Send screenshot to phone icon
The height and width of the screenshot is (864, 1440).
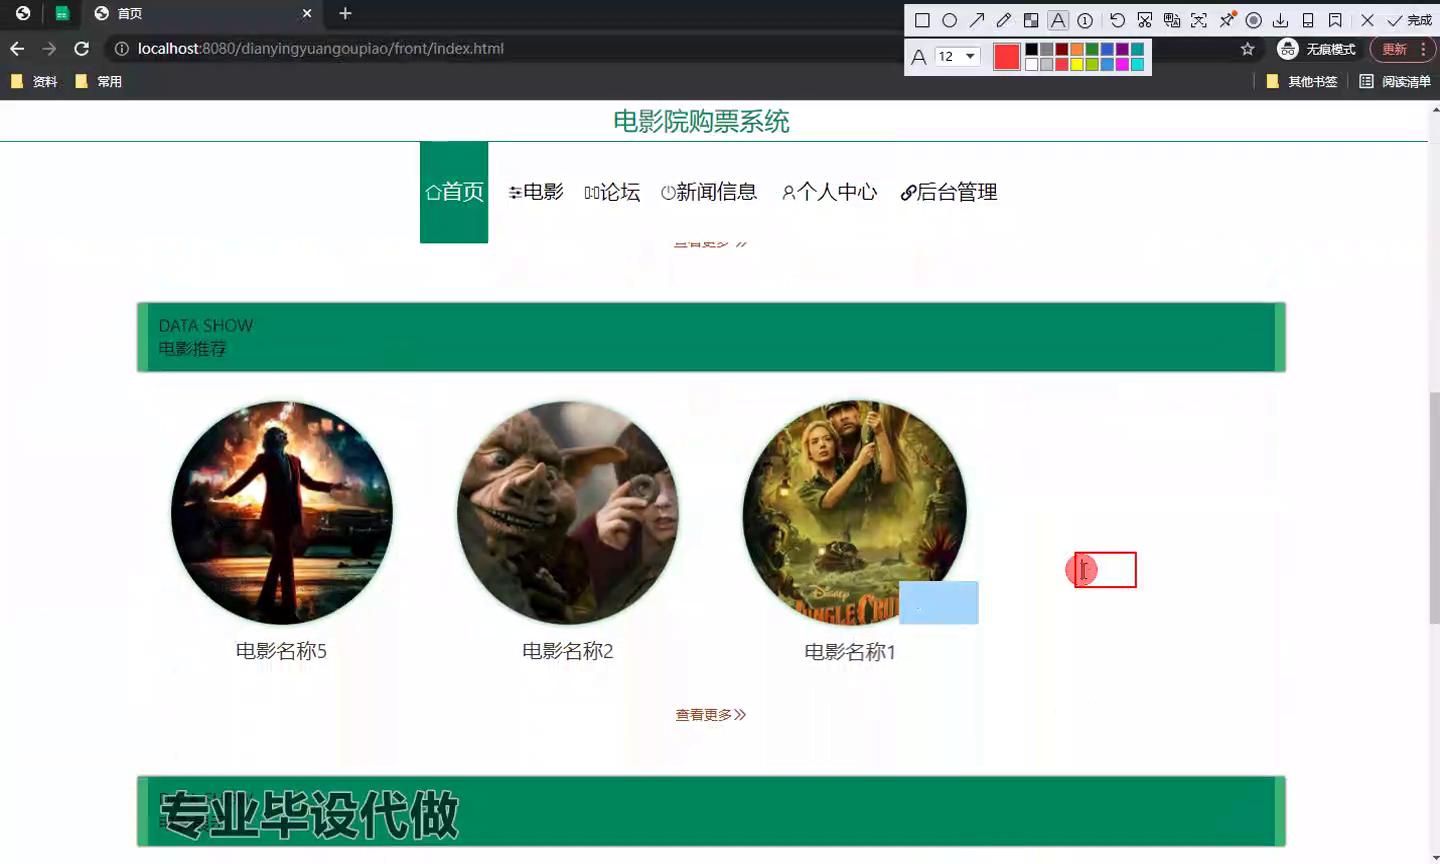(x=1308, y=20)
